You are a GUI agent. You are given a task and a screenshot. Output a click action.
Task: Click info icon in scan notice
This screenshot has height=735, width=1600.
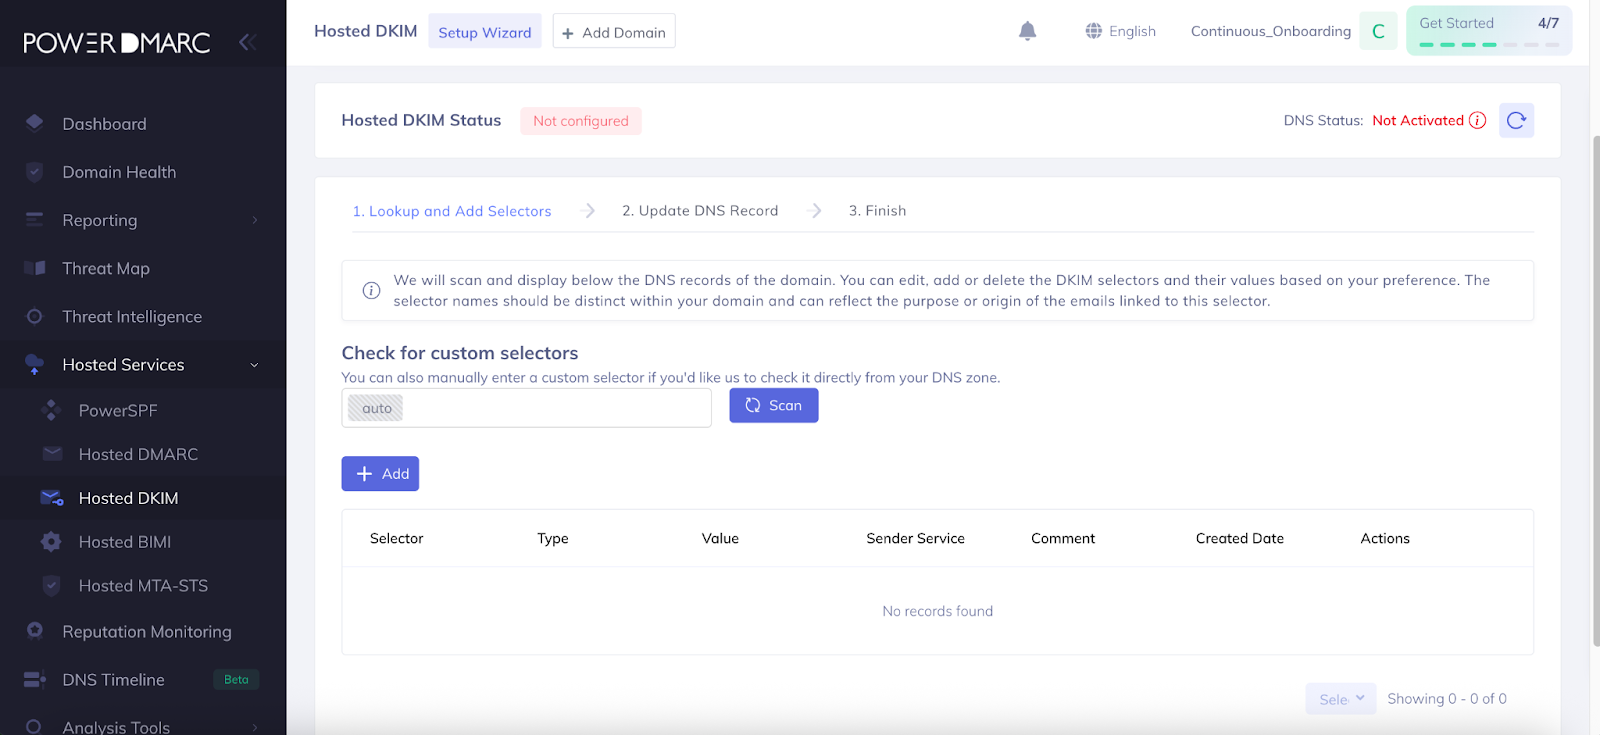pyautogui.click(x=371, y=291)
